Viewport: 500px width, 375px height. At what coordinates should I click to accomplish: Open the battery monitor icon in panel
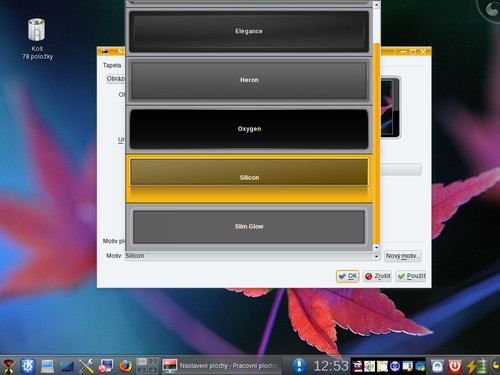click(x=476, y=366)
